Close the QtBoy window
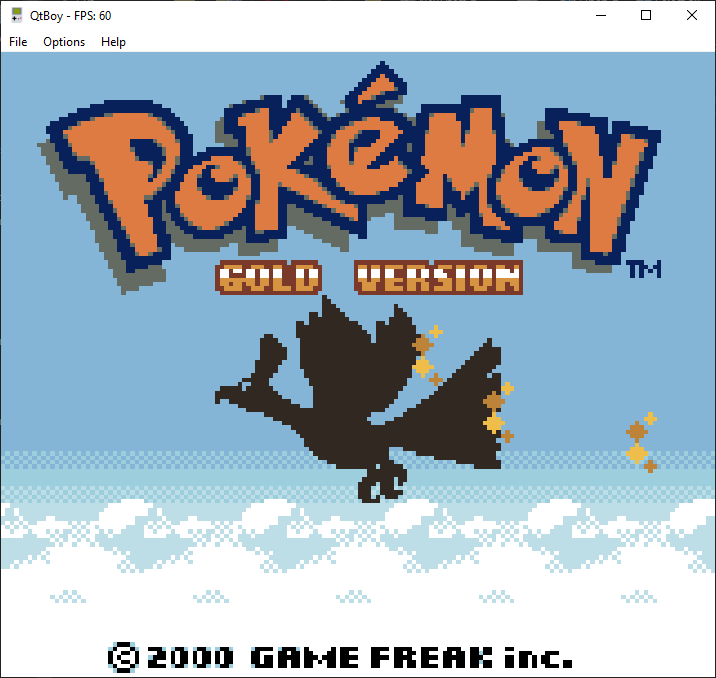The image size is (716, 678). click(x=691, y=16)
